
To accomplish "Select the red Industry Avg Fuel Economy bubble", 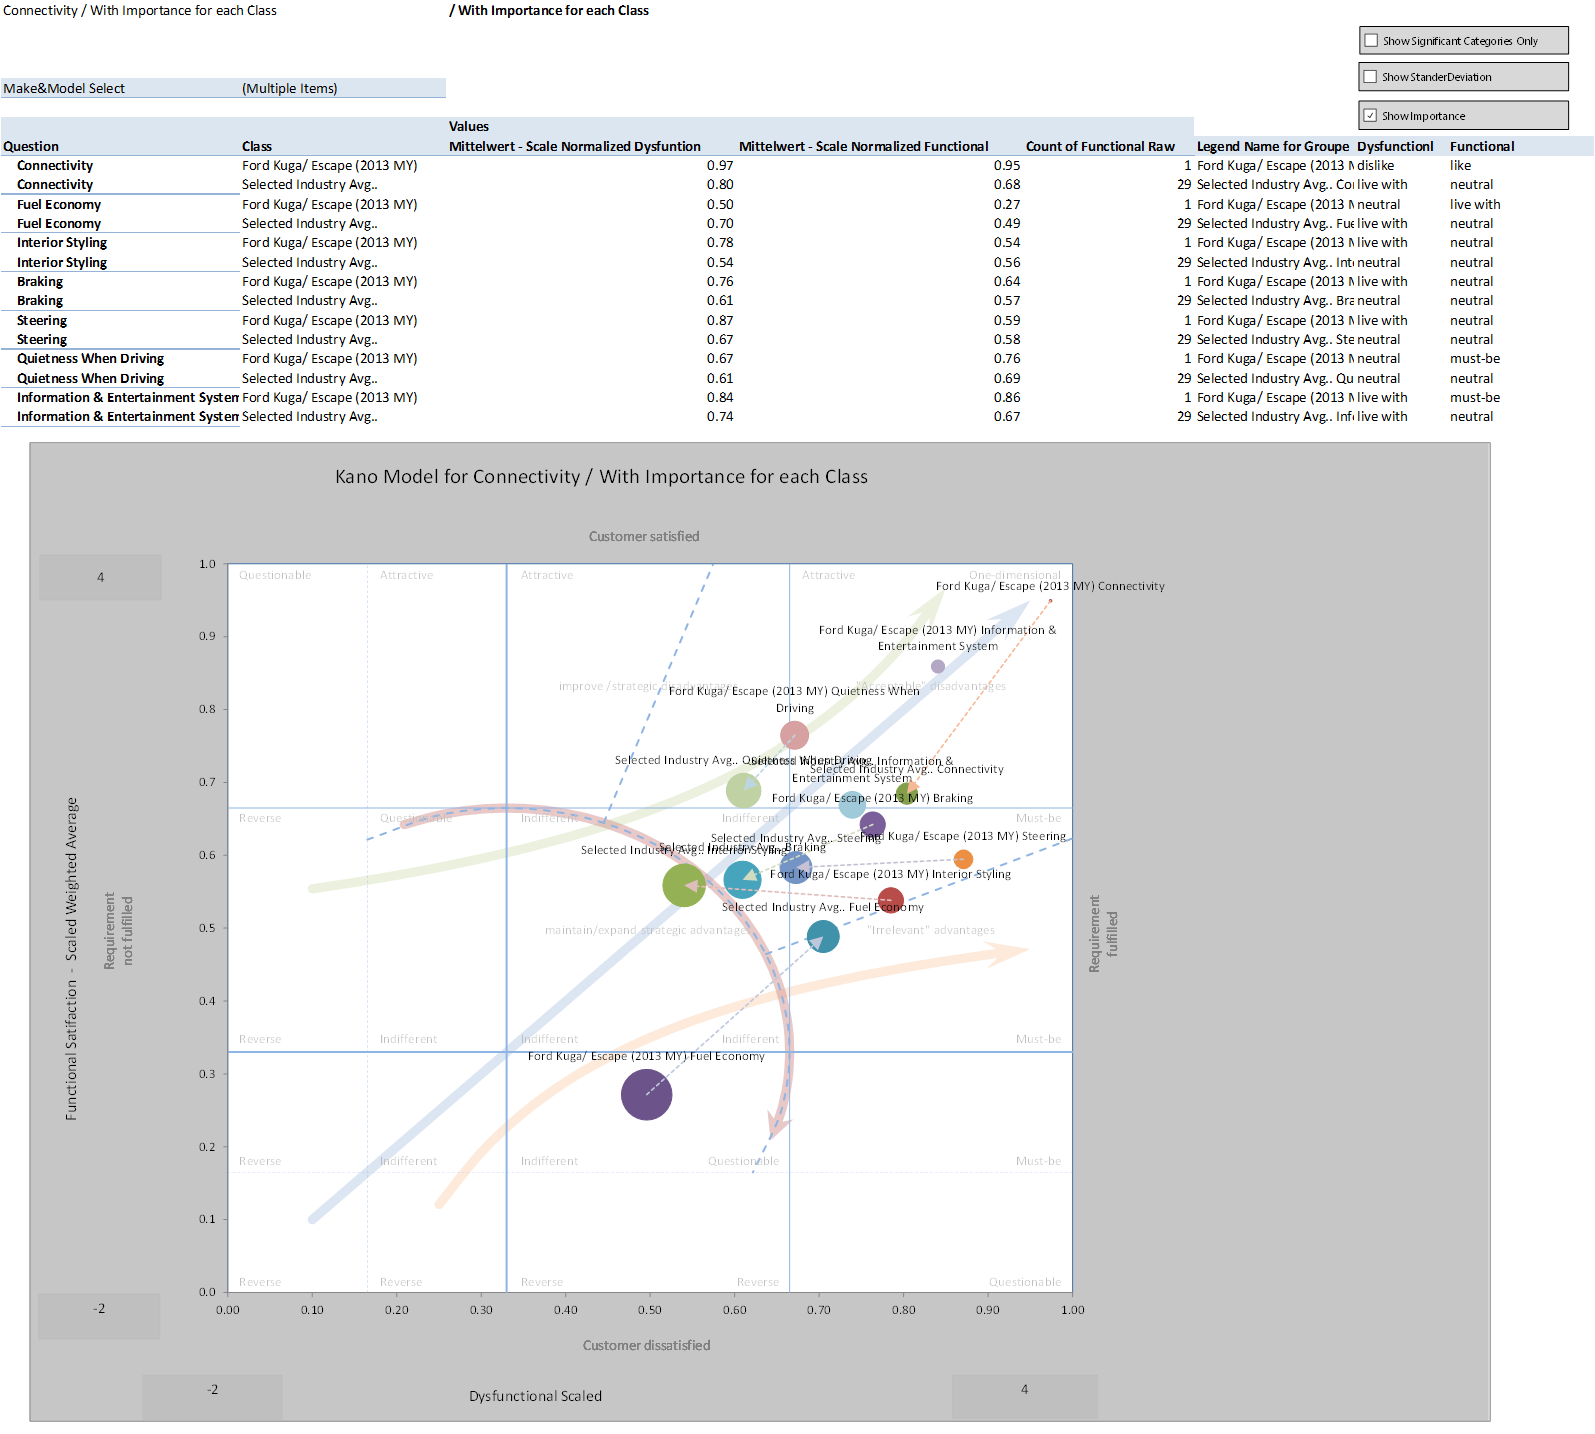I will point(890,900).
